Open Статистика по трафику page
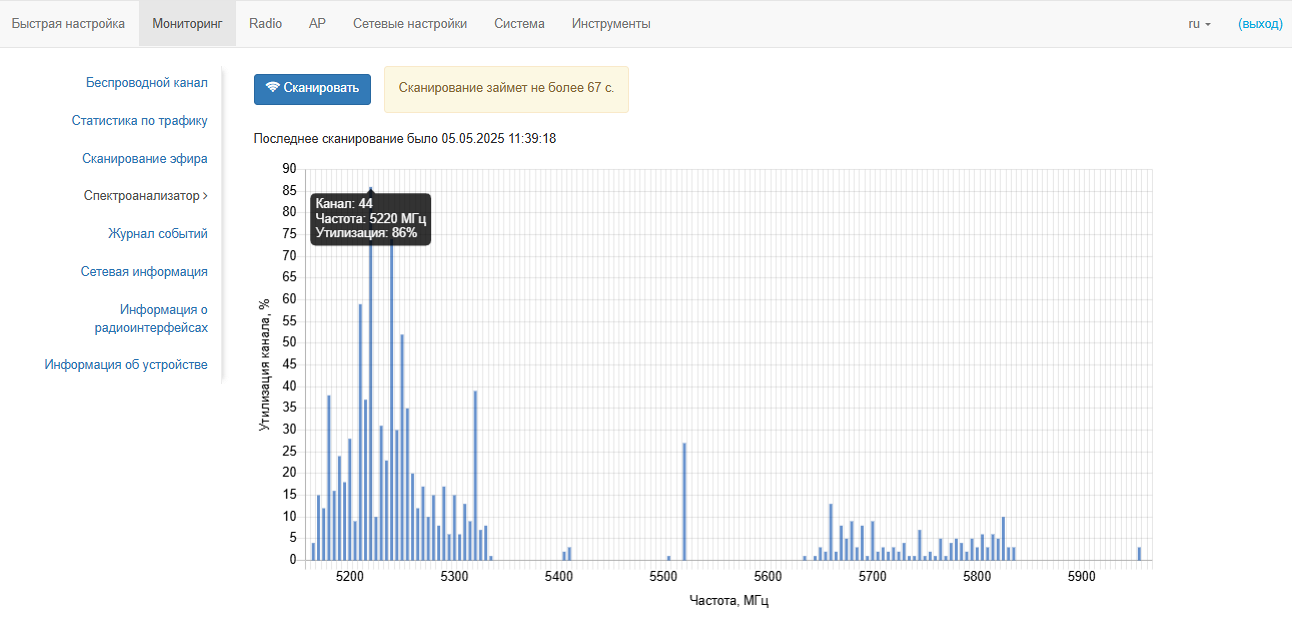 pyautogui.click(x=139, y=121)
